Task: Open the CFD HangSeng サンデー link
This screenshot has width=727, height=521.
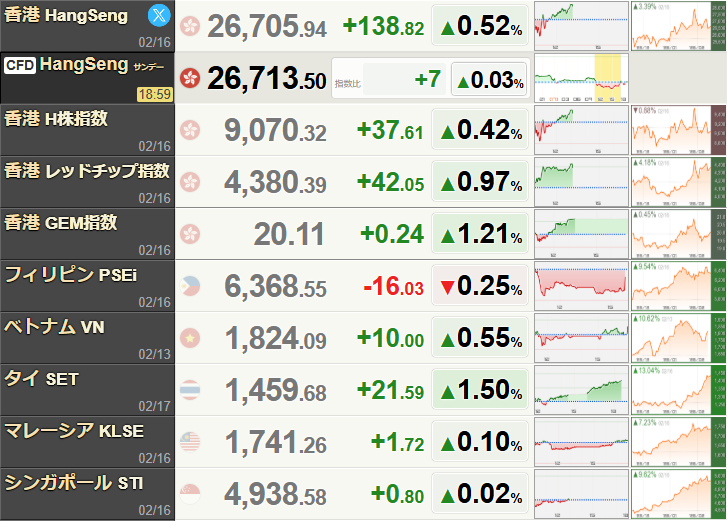Action: tap(84, 65)
